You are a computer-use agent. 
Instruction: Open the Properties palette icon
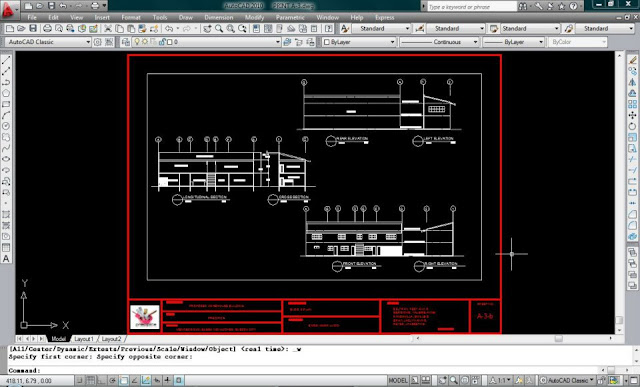click(x=256, y=29)
